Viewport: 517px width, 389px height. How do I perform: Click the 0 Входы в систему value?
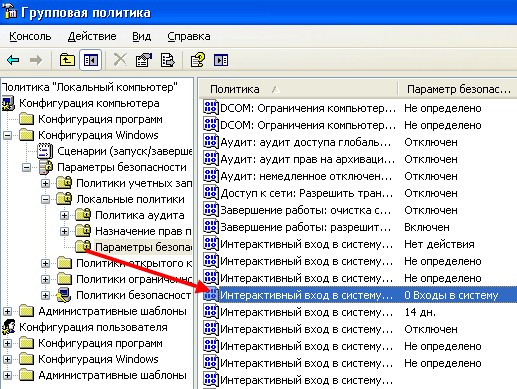pos(451,295)
